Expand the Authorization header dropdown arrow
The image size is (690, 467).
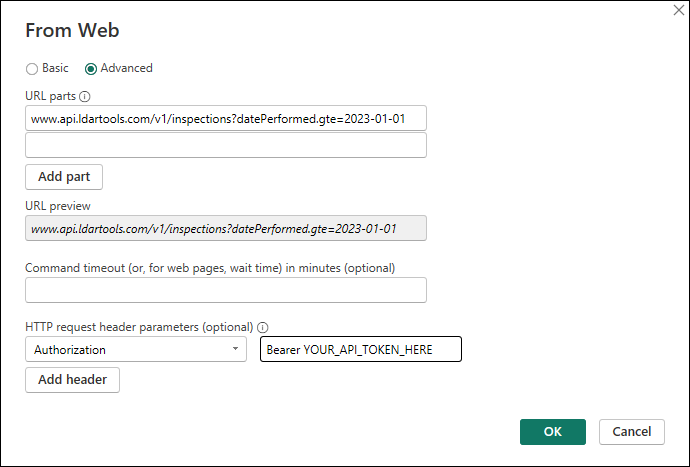pyautogui.click(x=235, y=349)
